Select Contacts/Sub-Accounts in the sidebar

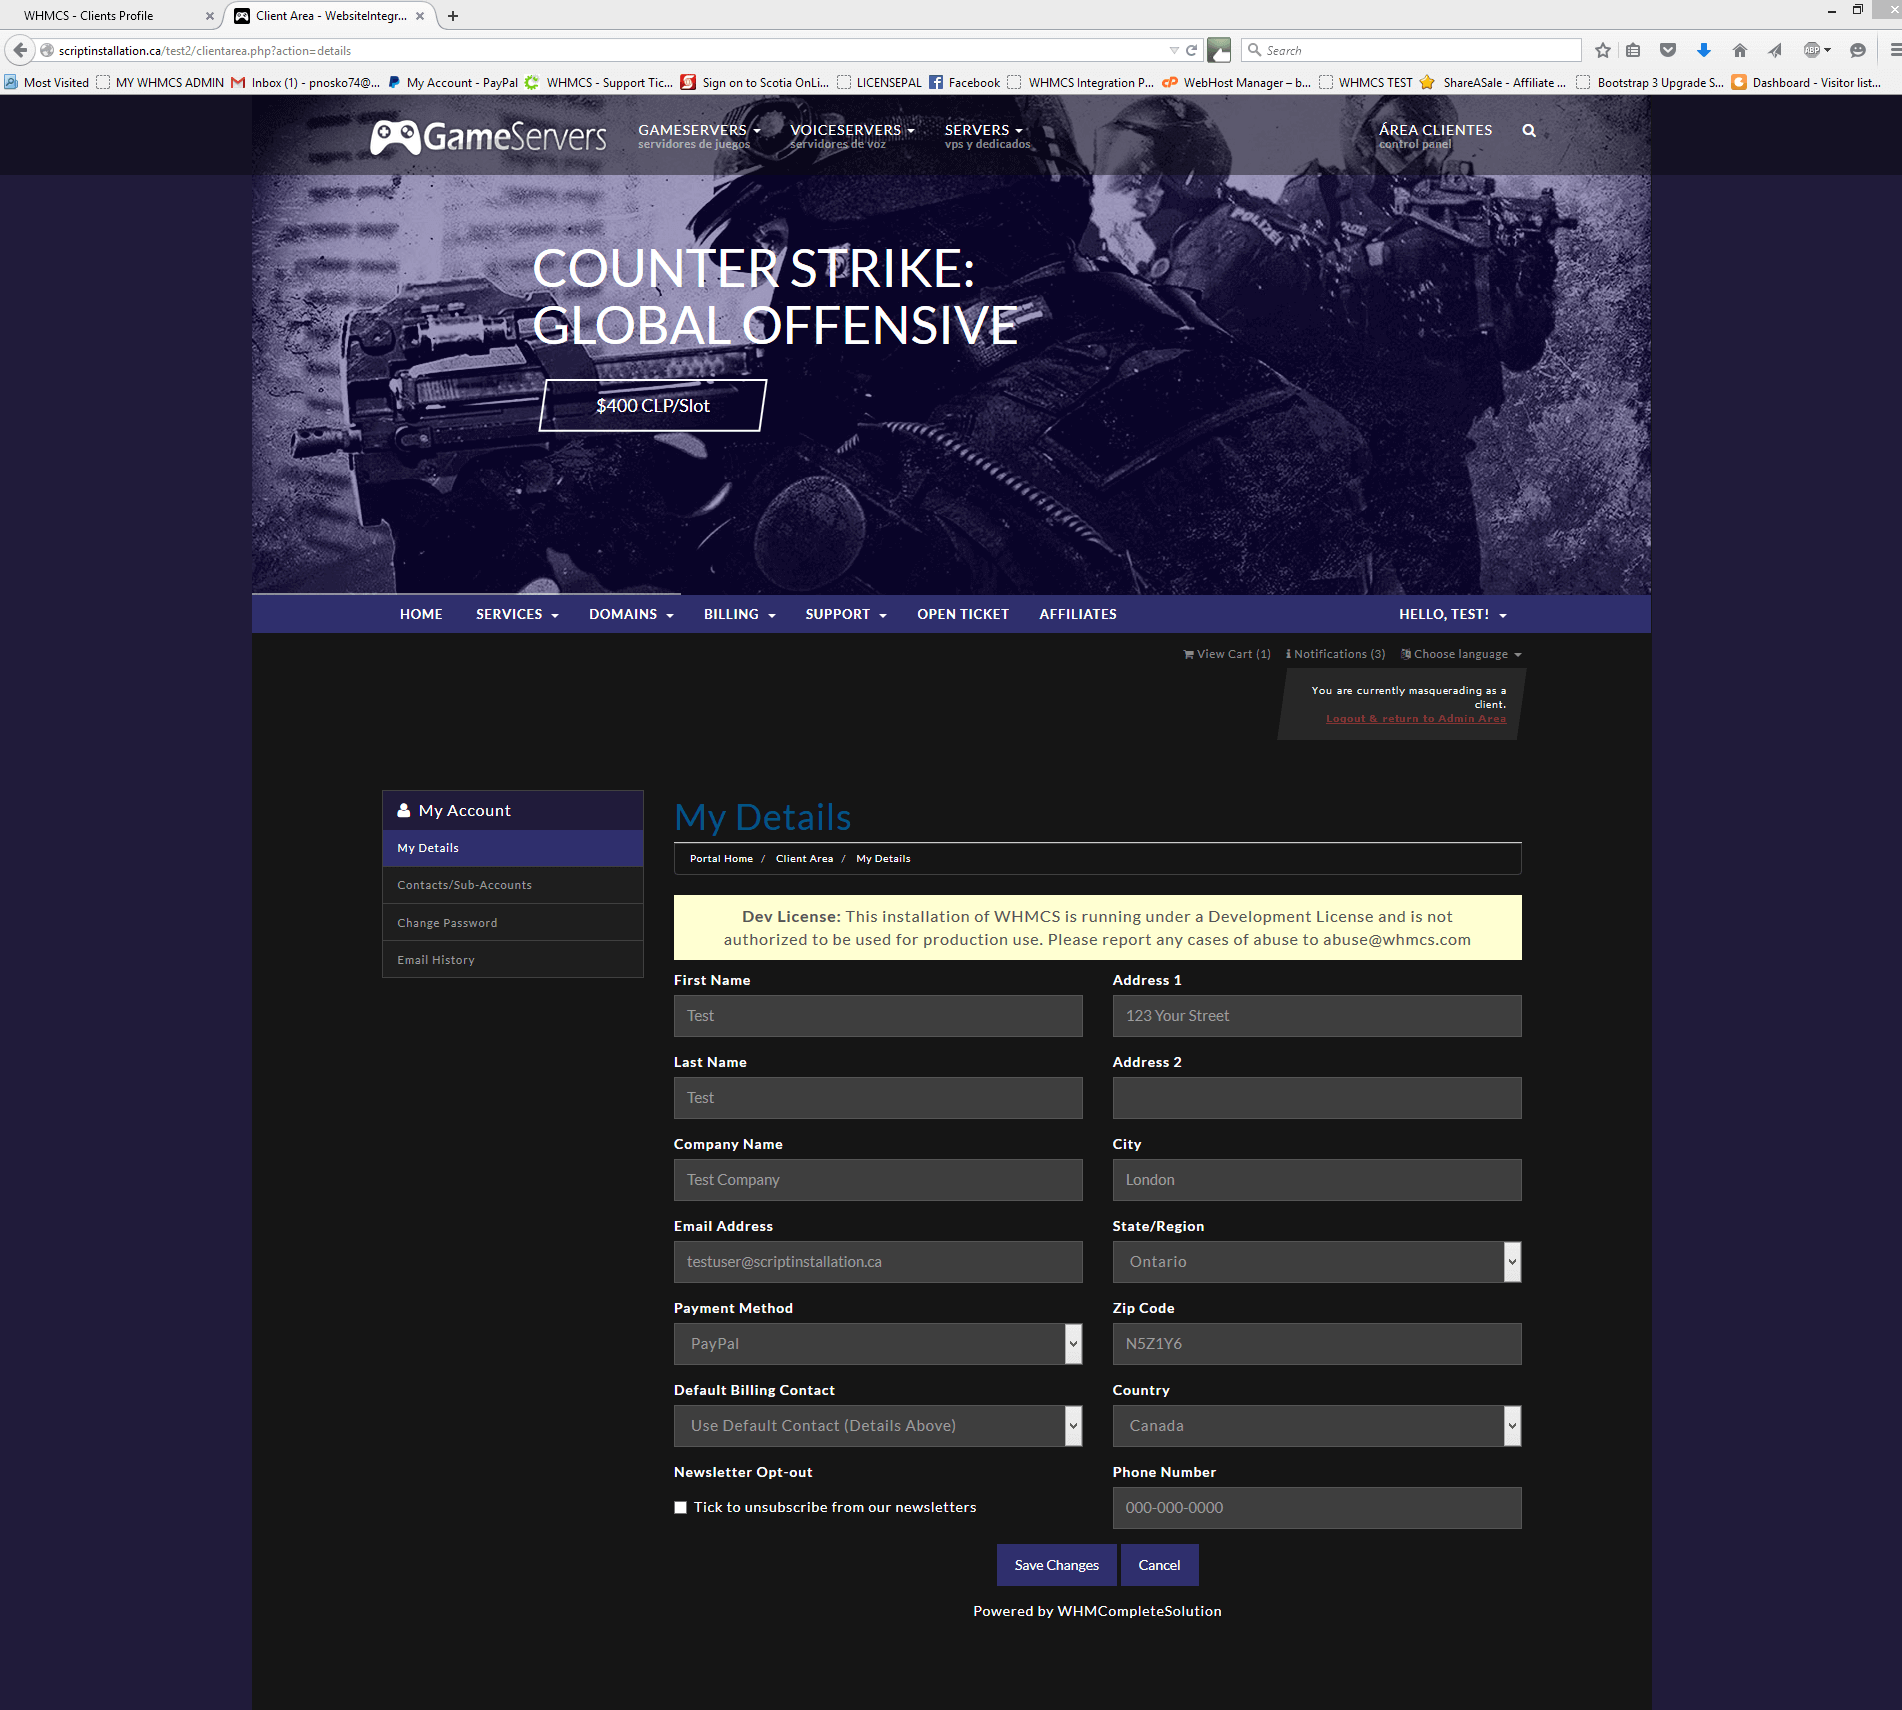tap(513, 885)
